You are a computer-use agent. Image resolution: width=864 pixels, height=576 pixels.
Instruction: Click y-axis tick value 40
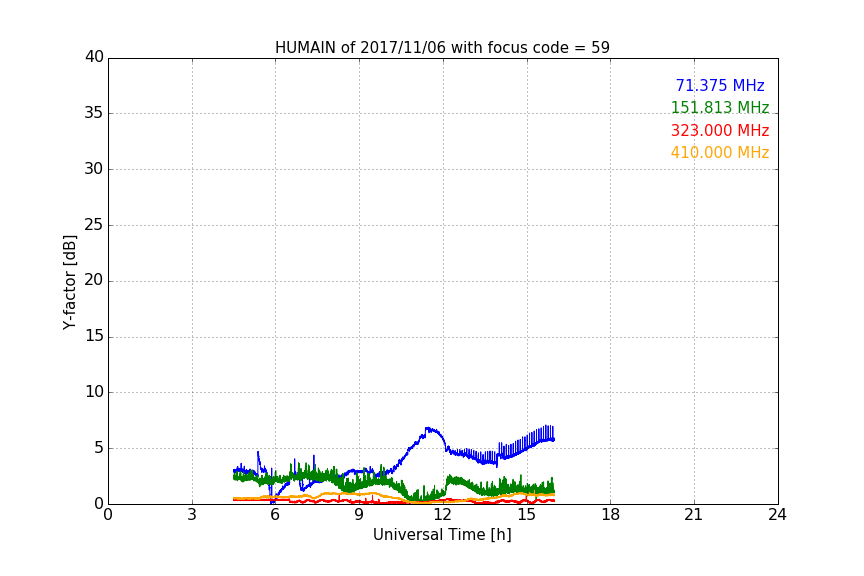click(x=94, y=57)
